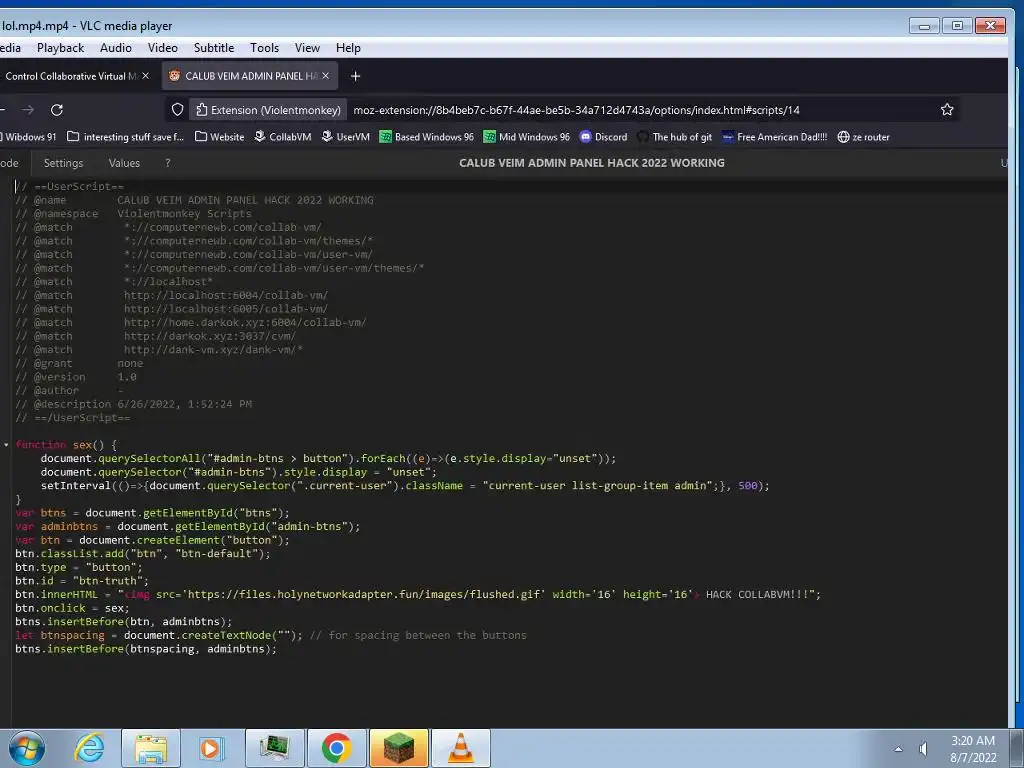Open the Subtitle menu in VLC
The height and width of the screenshot is (768, 1024).
coord(214,48)
